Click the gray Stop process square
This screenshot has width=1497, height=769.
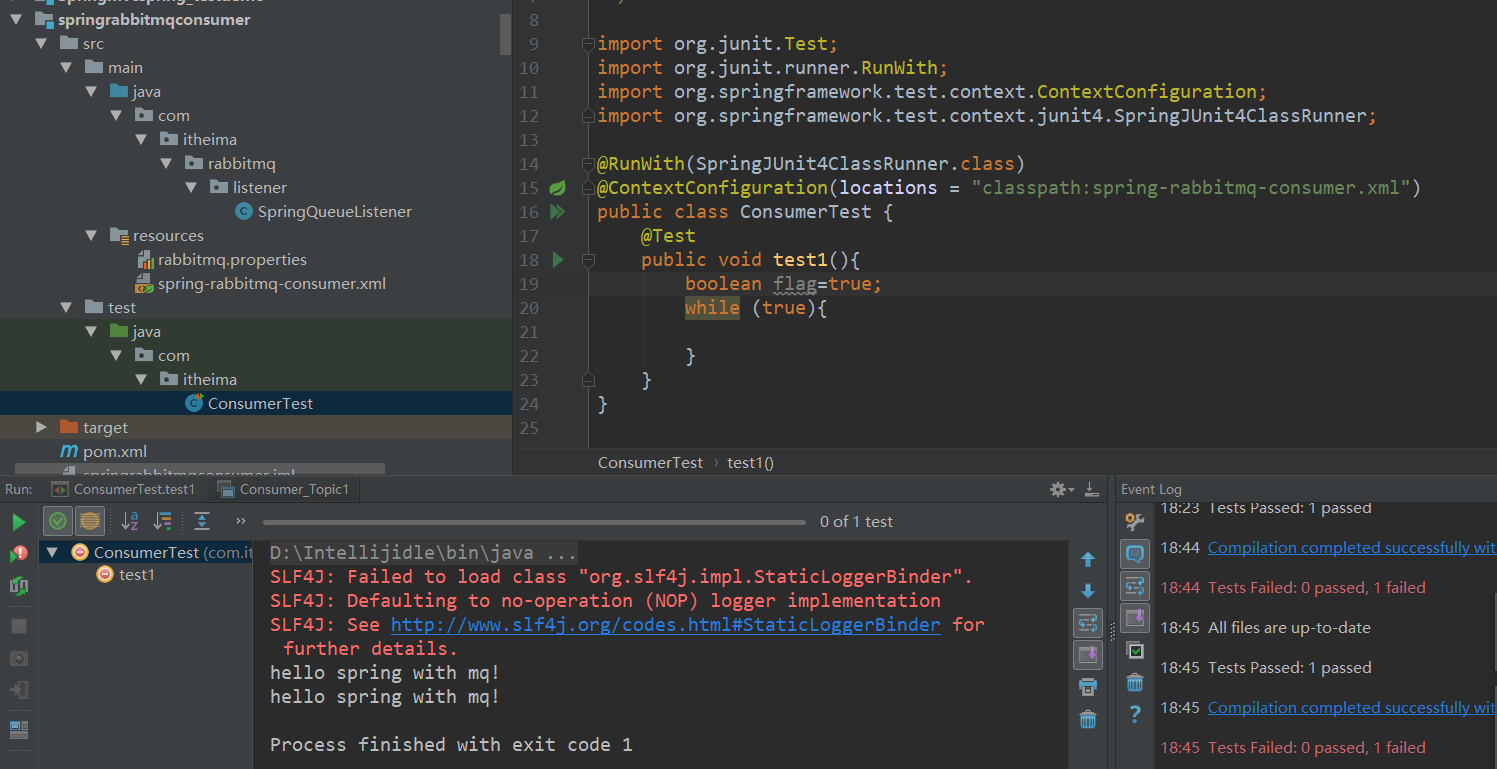(x=19, y=626)
